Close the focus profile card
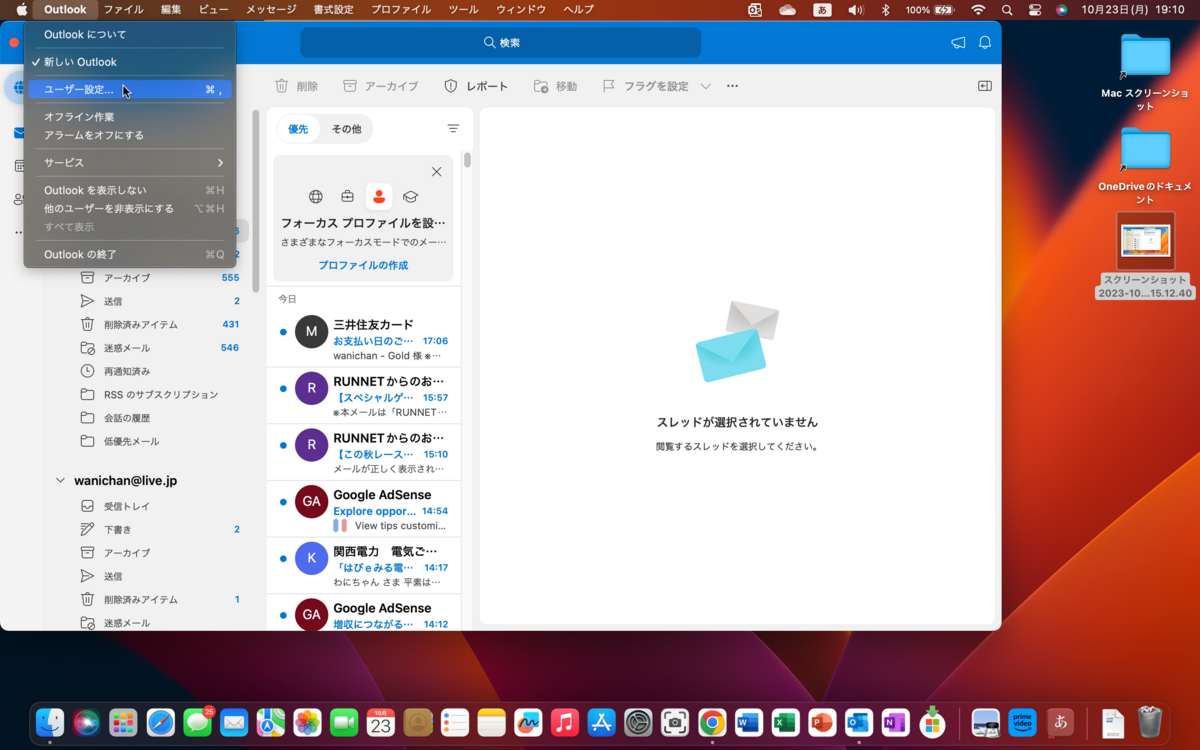Screen dimensions: 1200x750 [436, 171]
